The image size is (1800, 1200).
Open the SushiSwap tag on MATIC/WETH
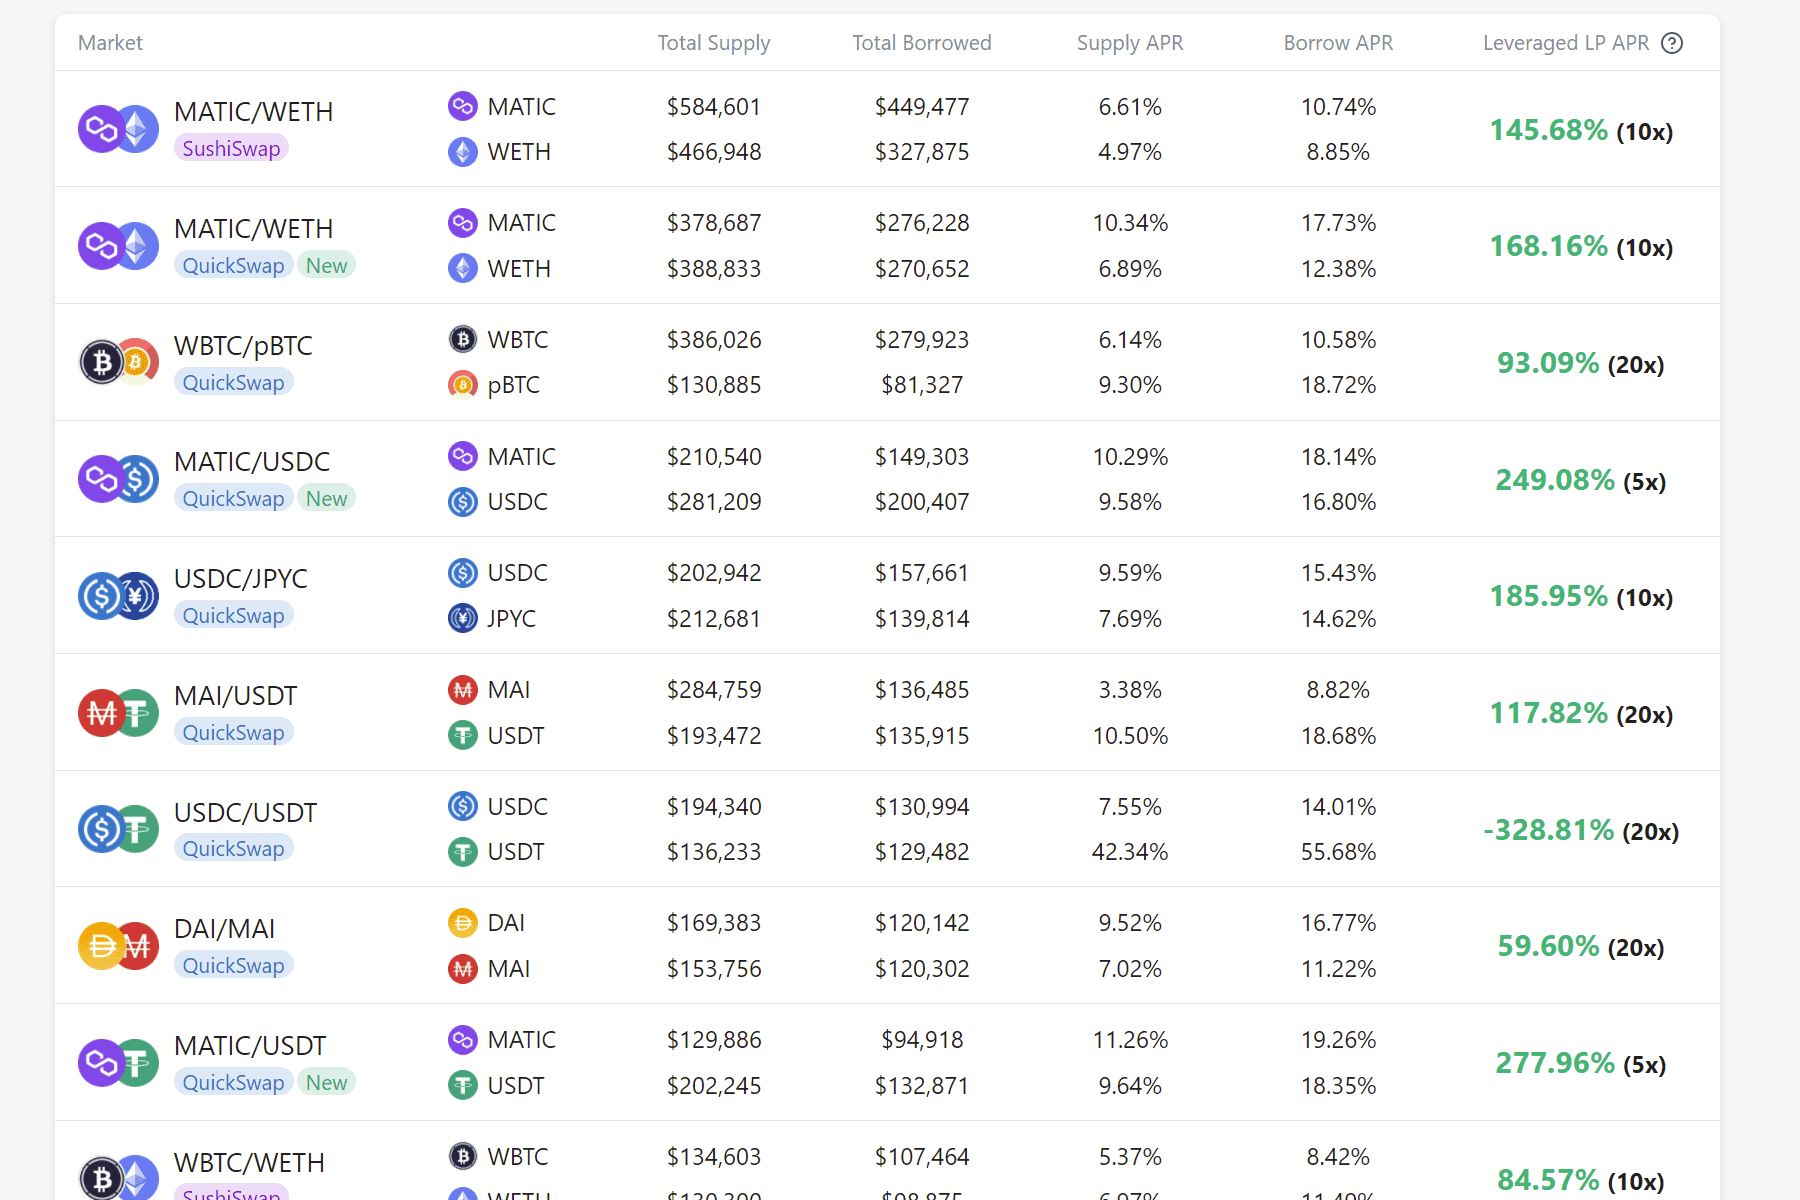click(x=231, y=147)
